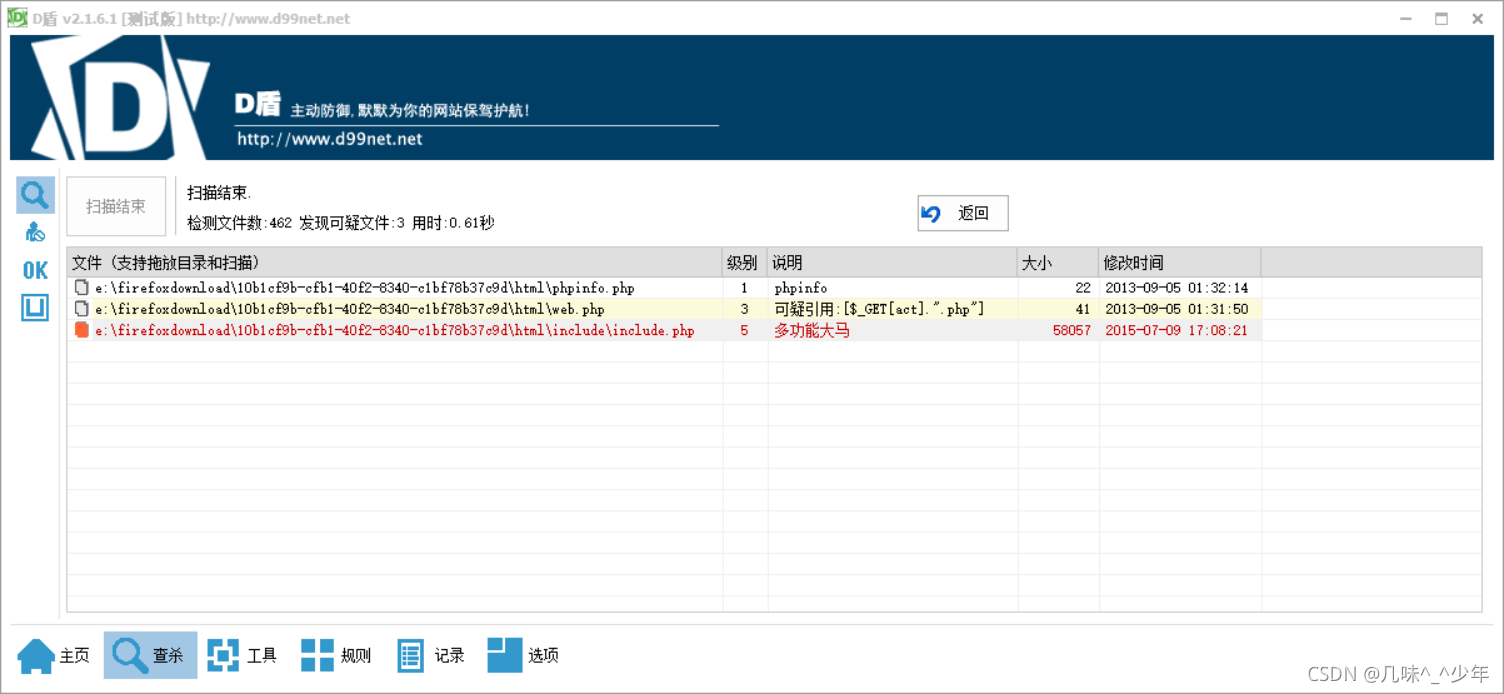Open the user/backdoor check sidebar icon

[35, 233]
